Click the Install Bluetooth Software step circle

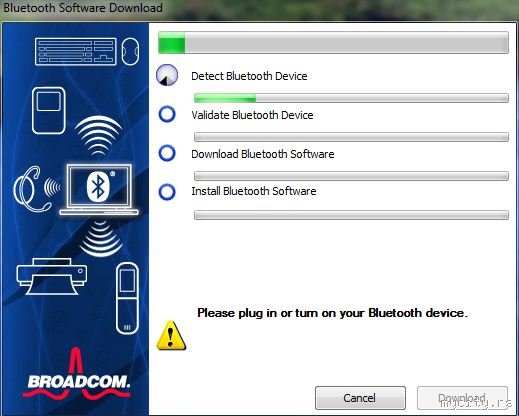tap(167, 192)
